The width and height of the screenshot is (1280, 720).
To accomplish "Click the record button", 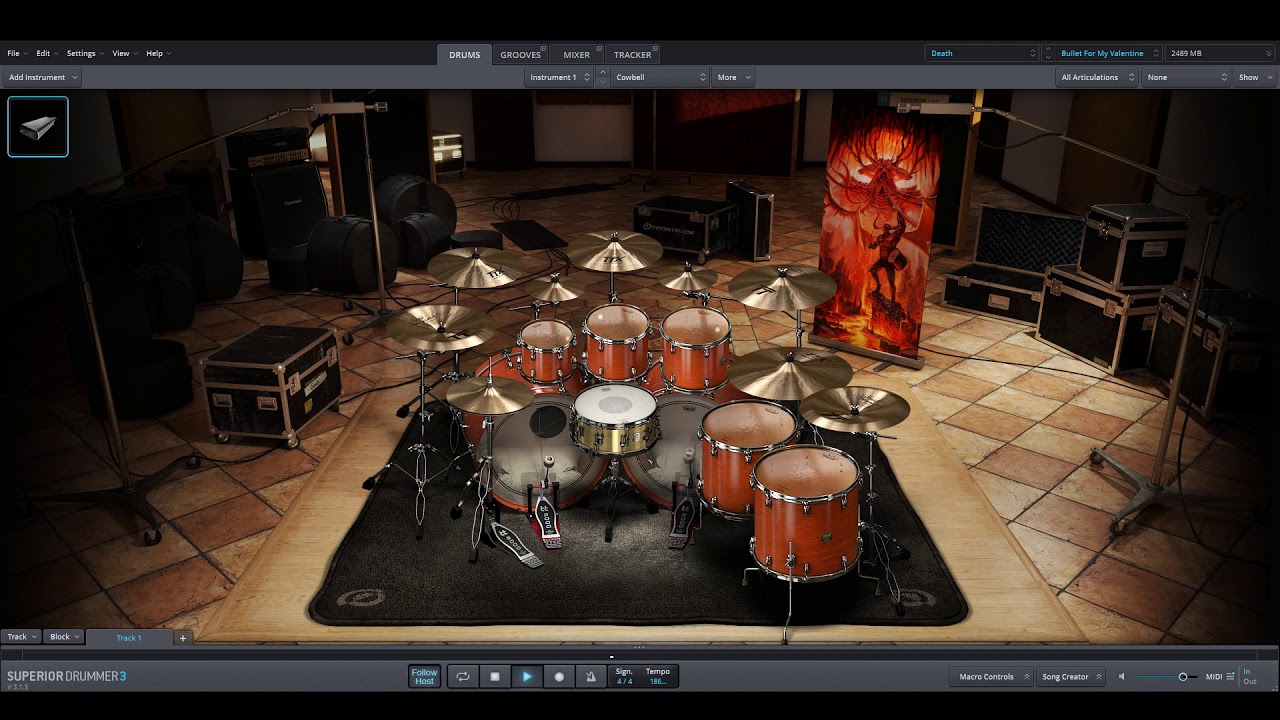I will tap(559, 677).
